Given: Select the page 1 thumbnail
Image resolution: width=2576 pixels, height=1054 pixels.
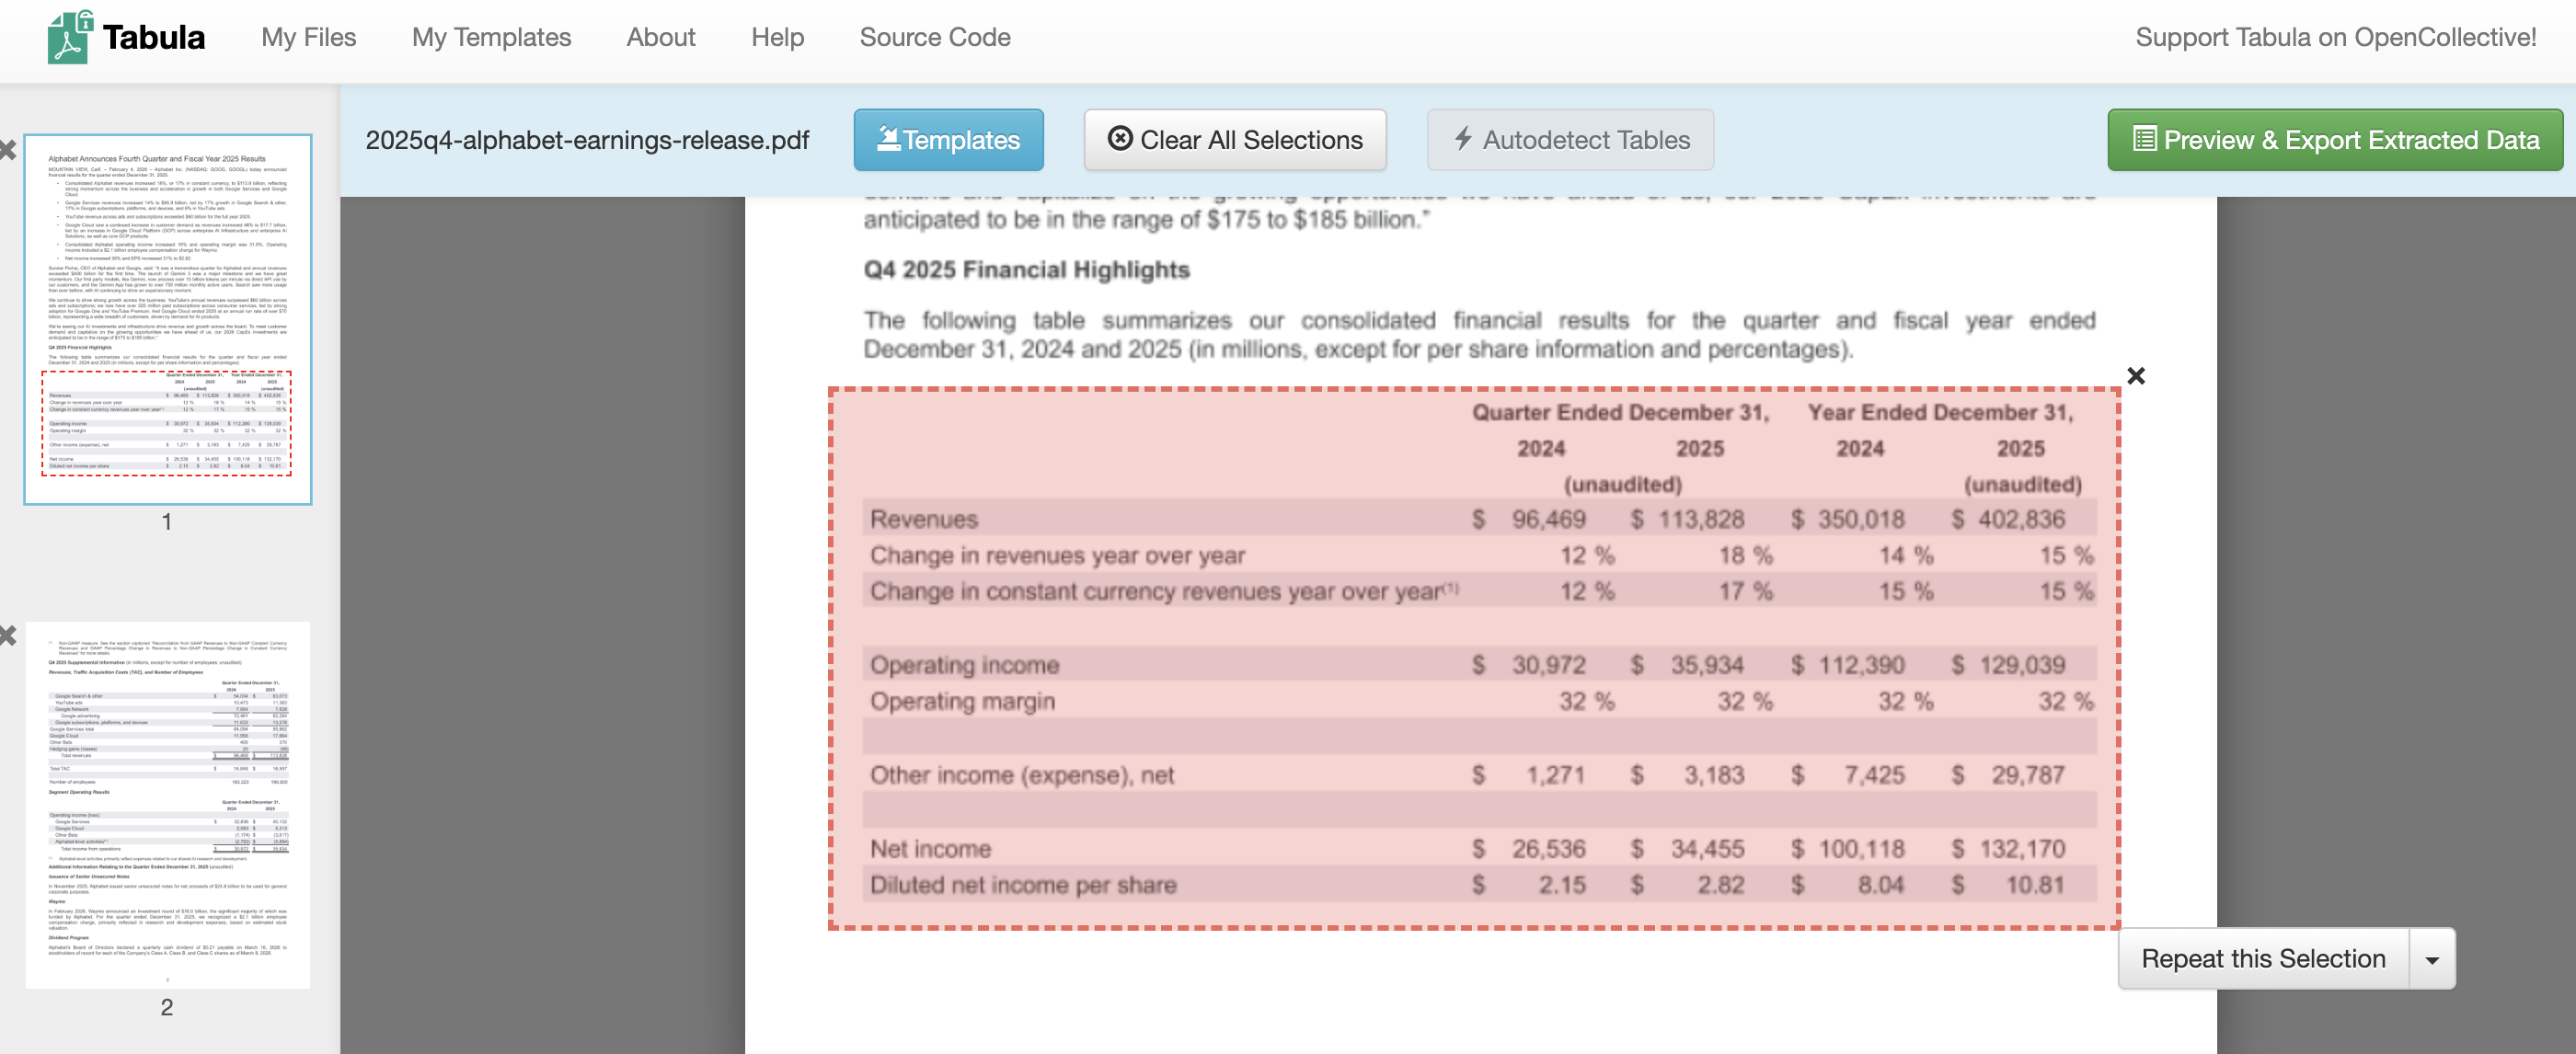Looking at the screenshot, I should click(x=168, y=319).
